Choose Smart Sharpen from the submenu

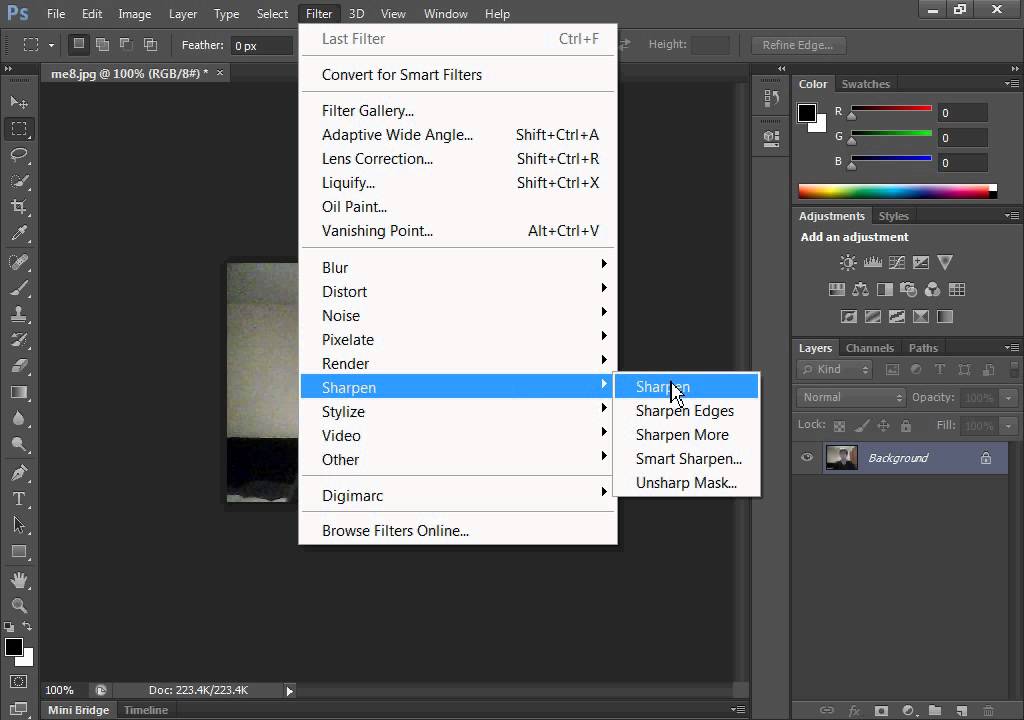point(688,459)
